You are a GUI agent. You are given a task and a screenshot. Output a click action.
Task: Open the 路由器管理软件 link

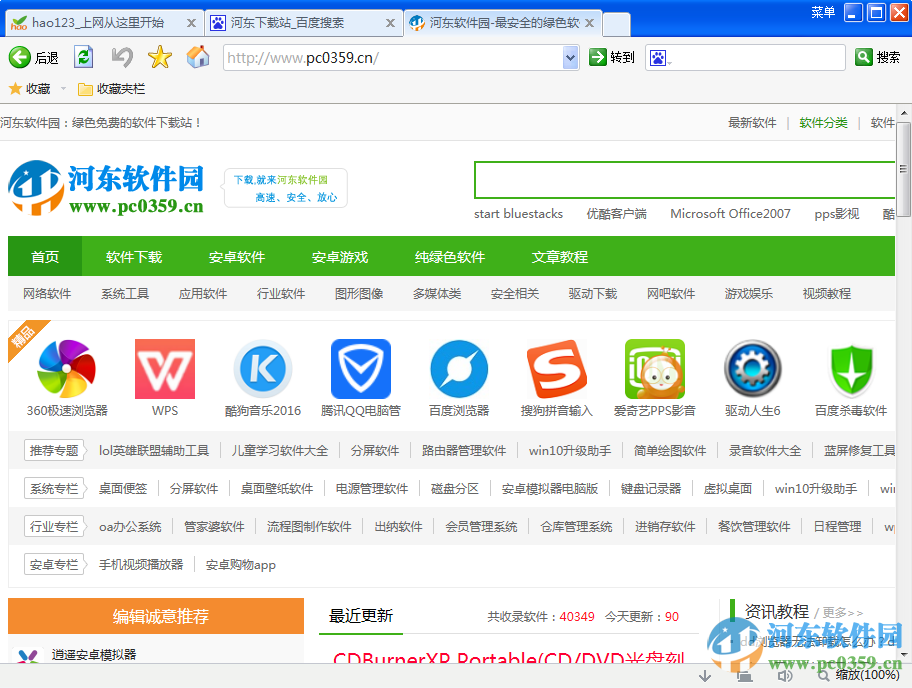(463, 450)
